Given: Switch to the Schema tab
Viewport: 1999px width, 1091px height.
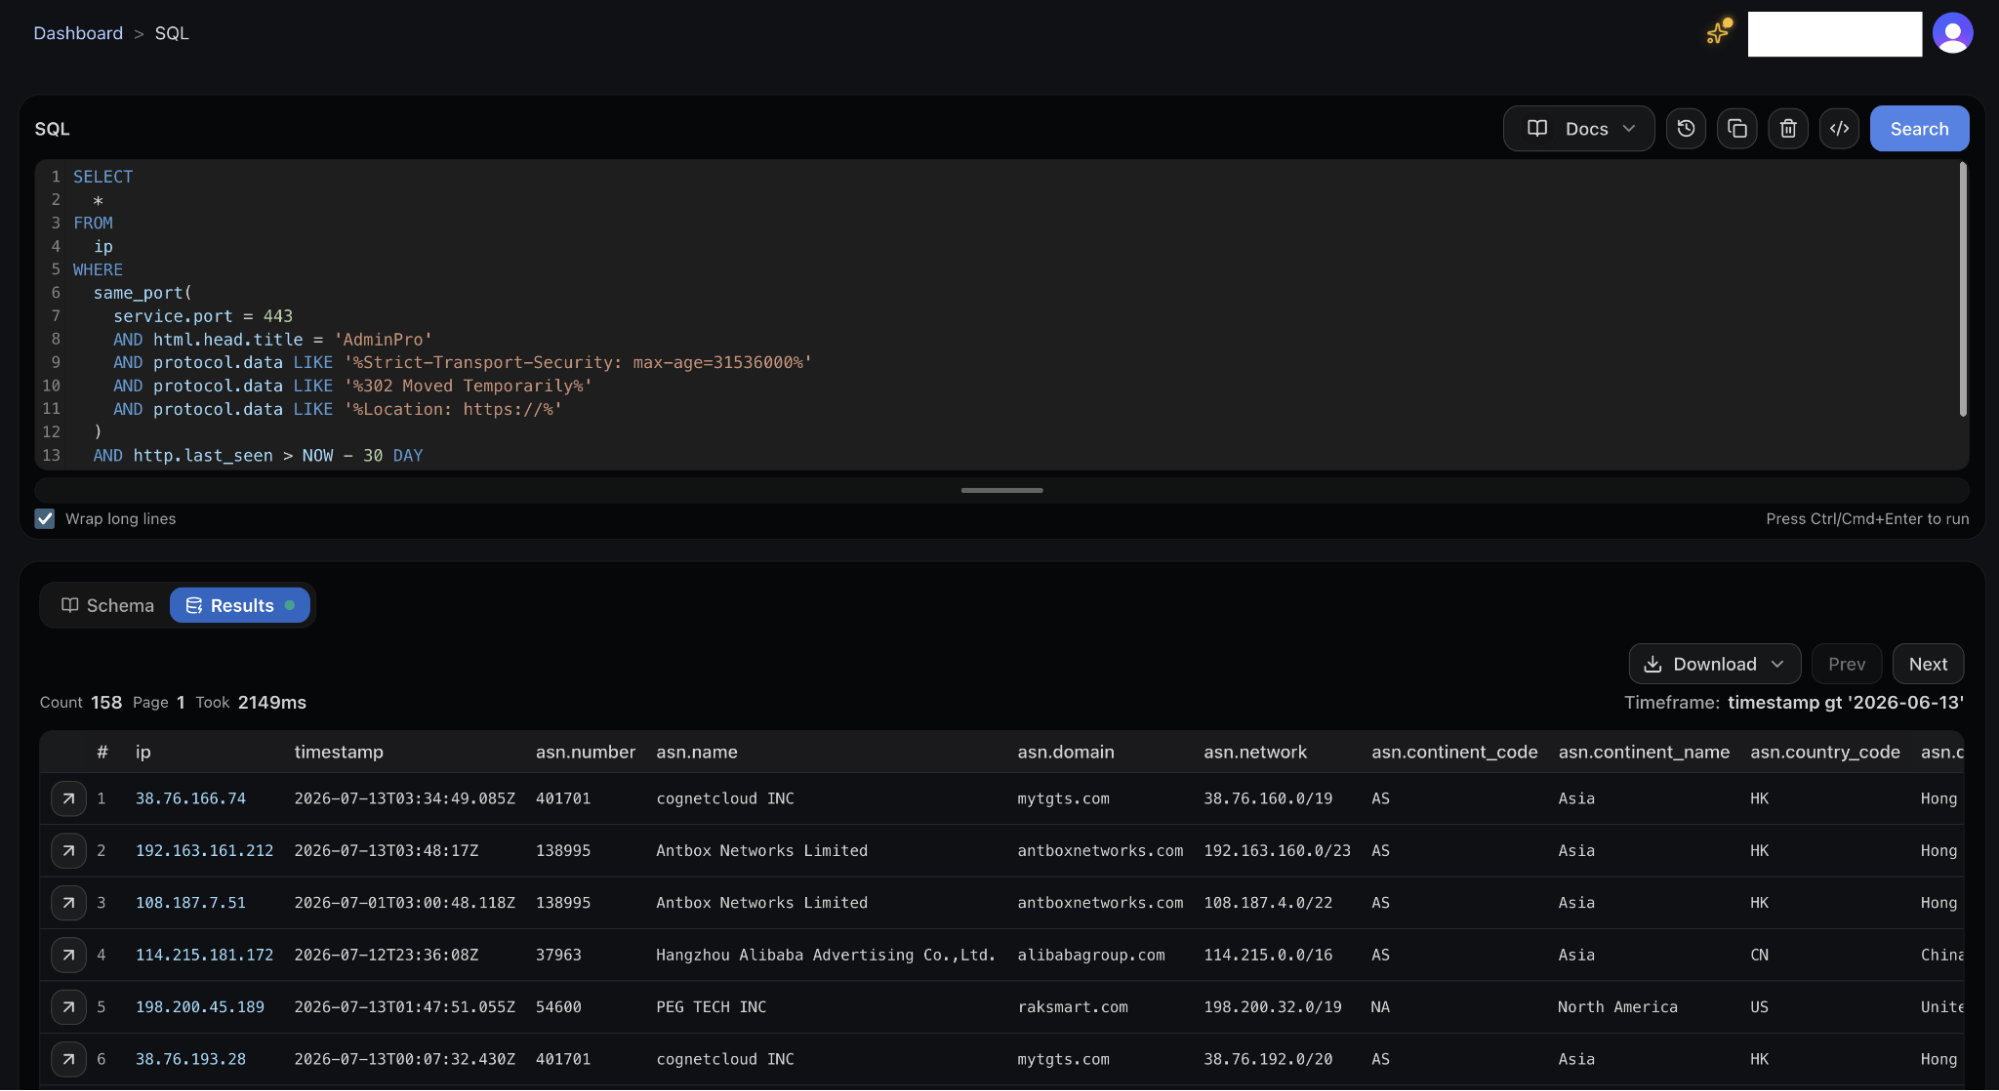Looking at the screenshot, I should pyautogui.click(x=108, y=606).
